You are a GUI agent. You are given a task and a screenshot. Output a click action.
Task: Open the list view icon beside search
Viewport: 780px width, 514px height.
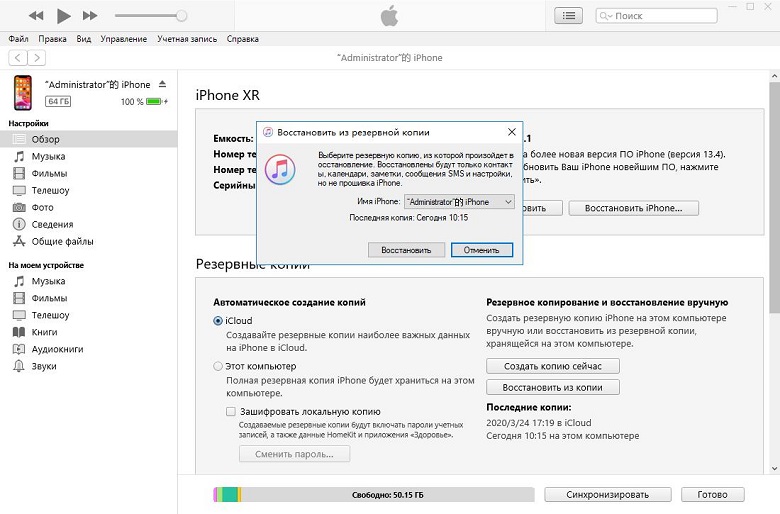pos(569,16)
